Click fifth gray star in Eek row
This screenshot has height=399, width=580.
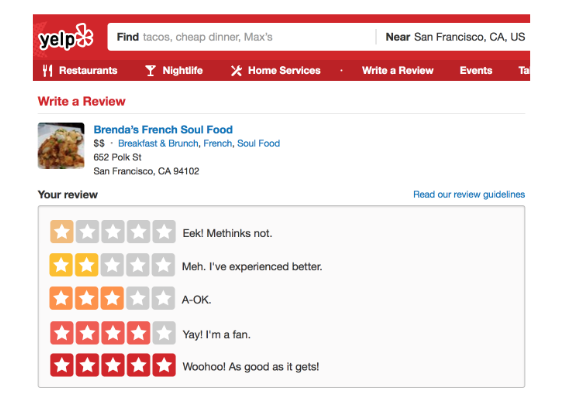(x=164, y=232)
